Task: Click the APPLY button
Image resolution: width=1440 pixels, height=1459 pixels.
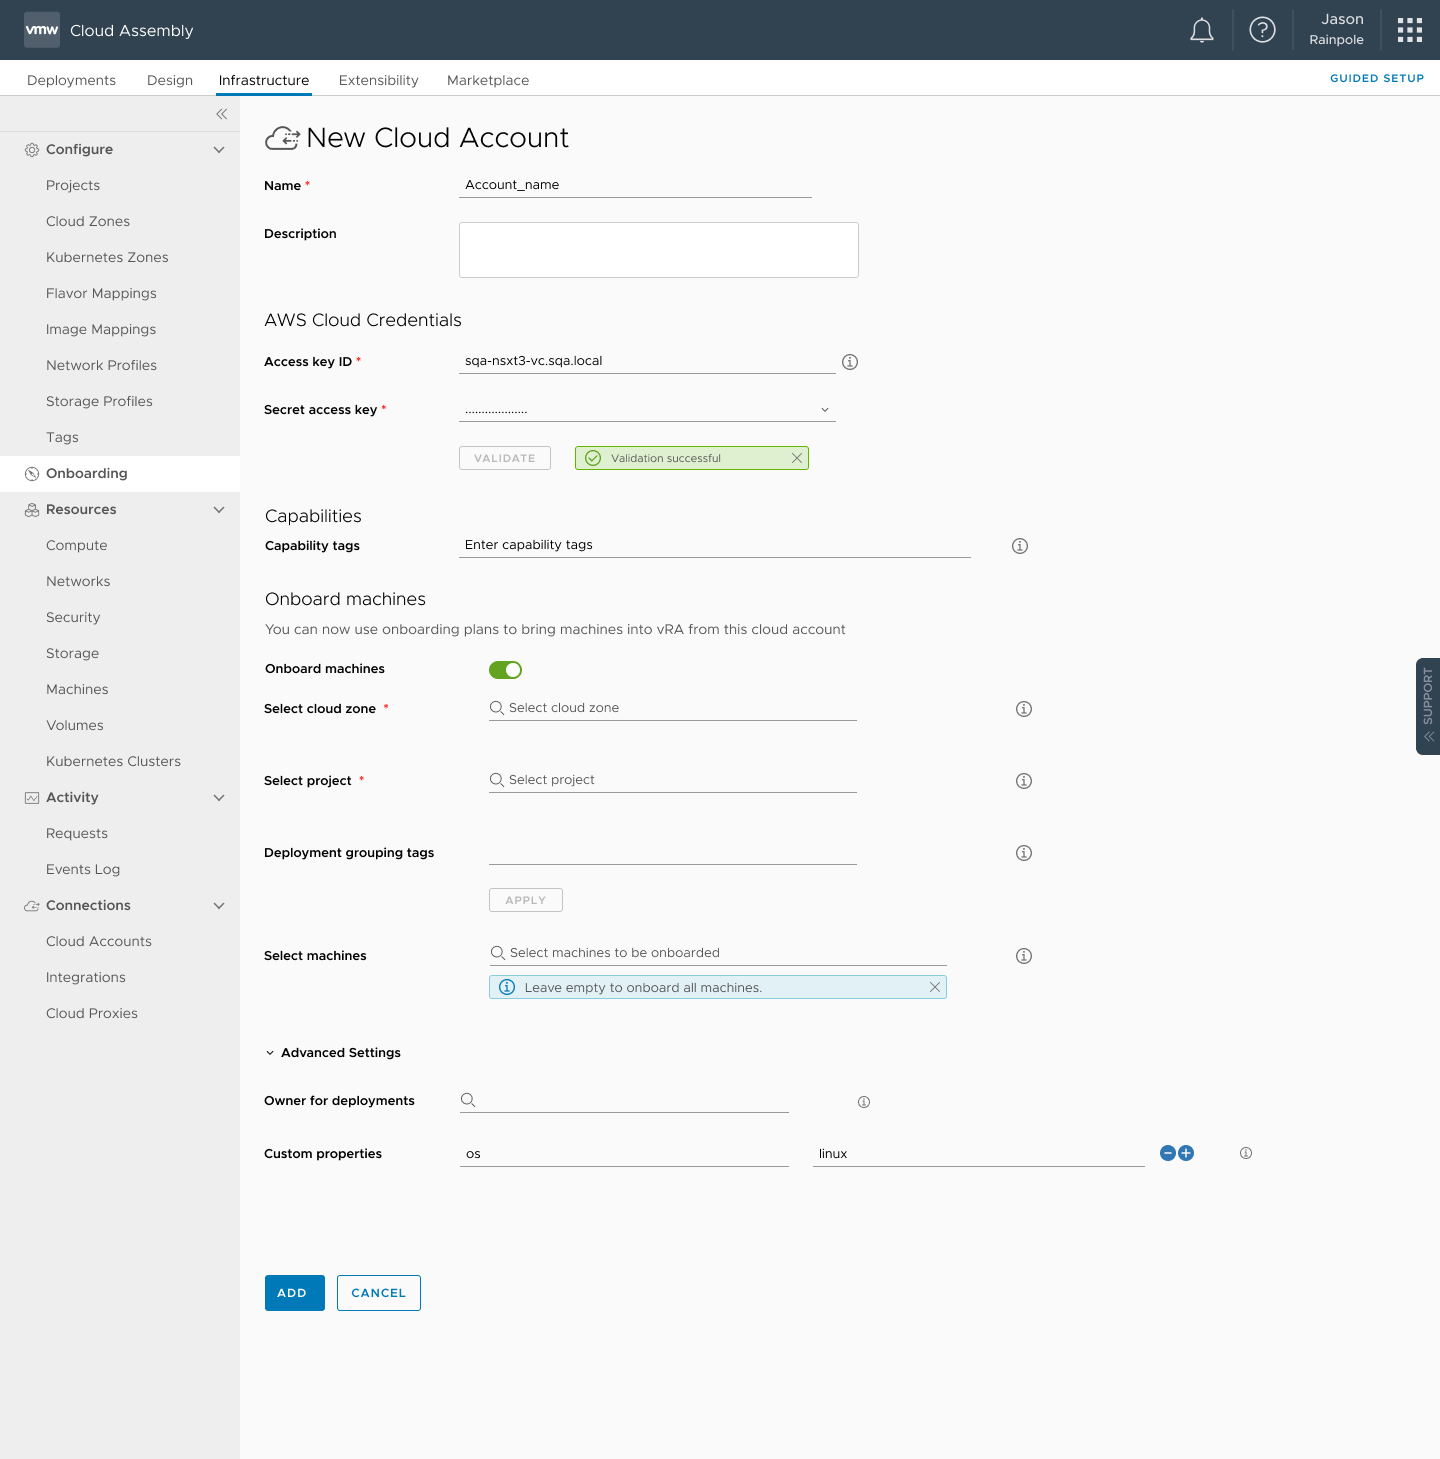Action: click(526, 900)
